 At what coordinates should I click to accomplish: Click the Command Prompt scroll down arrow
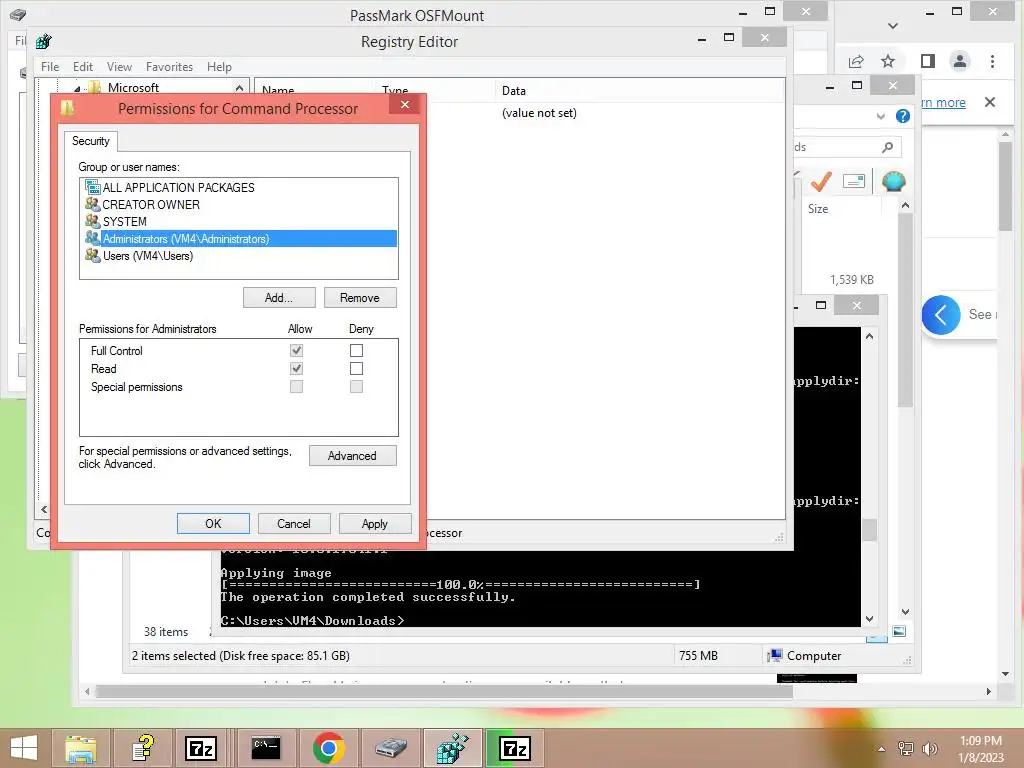point(869,618)
